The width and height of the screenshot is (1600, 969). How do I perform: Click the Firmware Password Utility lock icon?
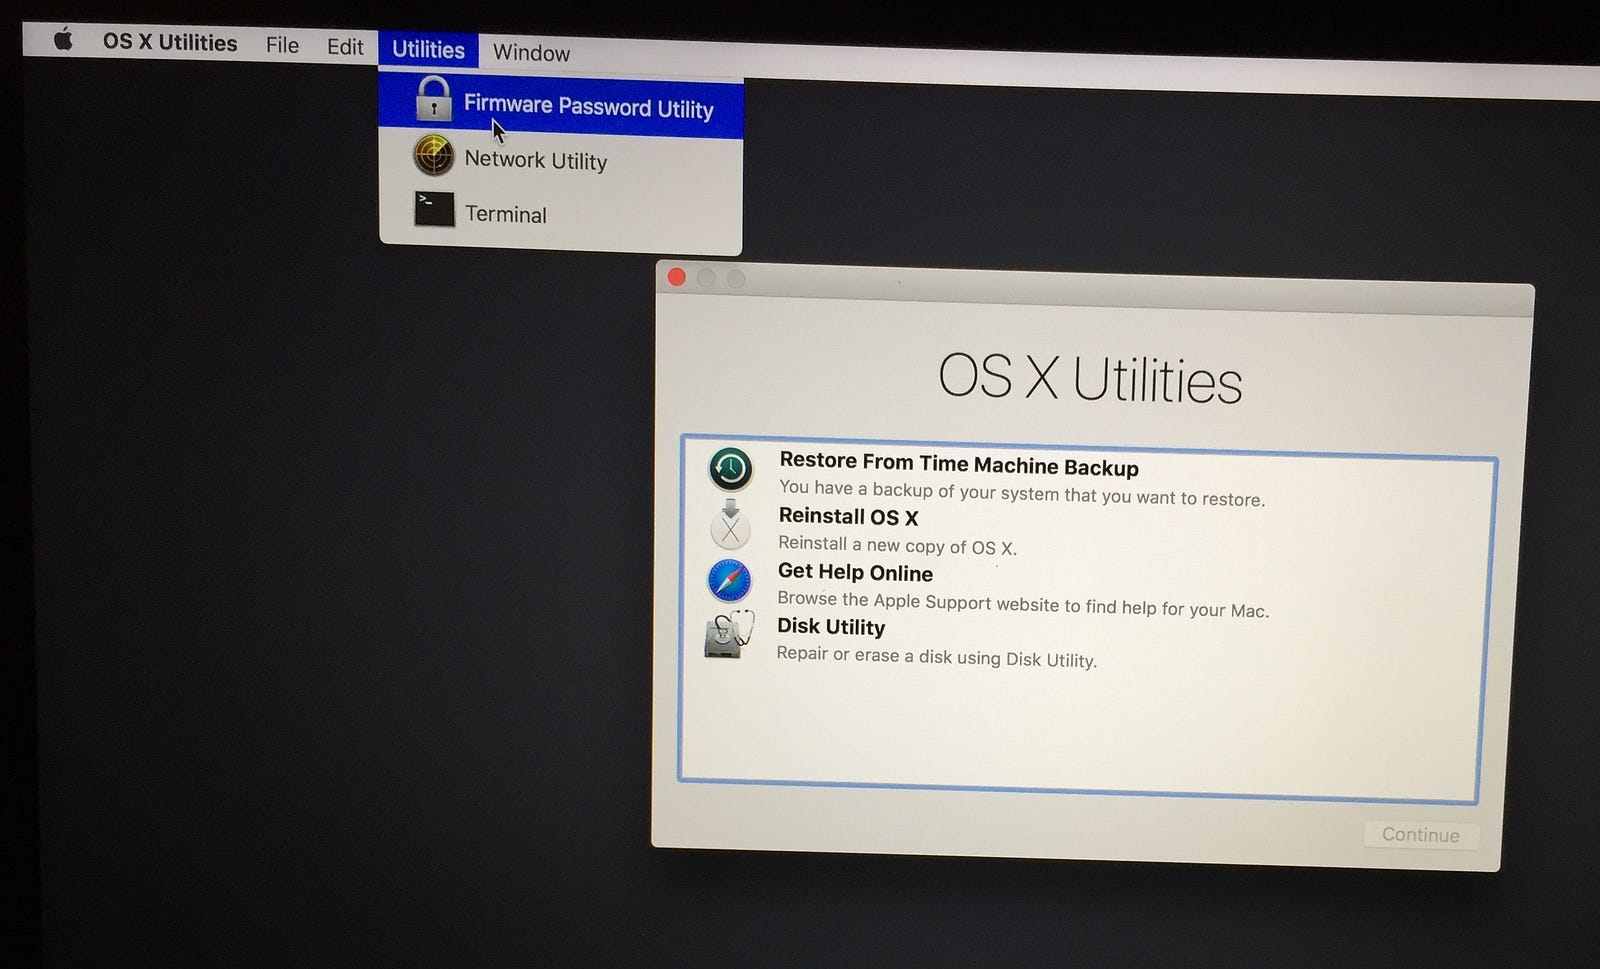(433, 99)
